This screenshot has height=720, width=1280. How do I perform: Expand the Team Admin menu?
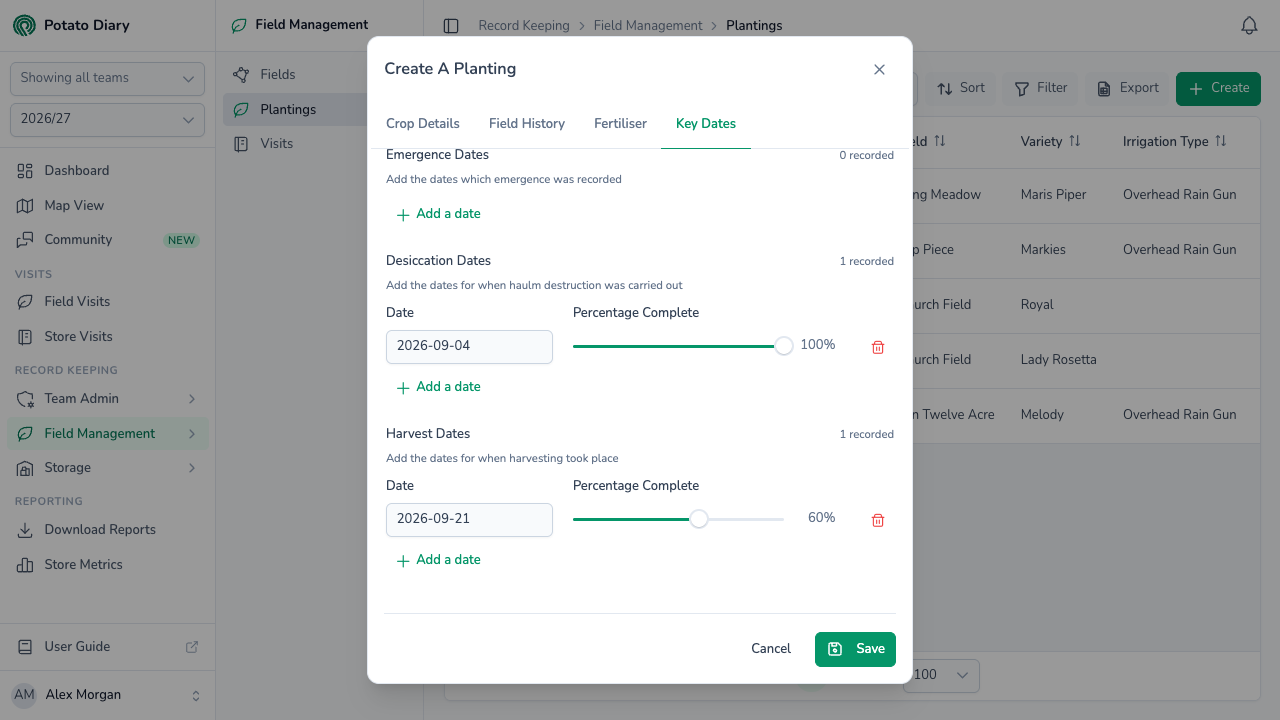[108, 399]
